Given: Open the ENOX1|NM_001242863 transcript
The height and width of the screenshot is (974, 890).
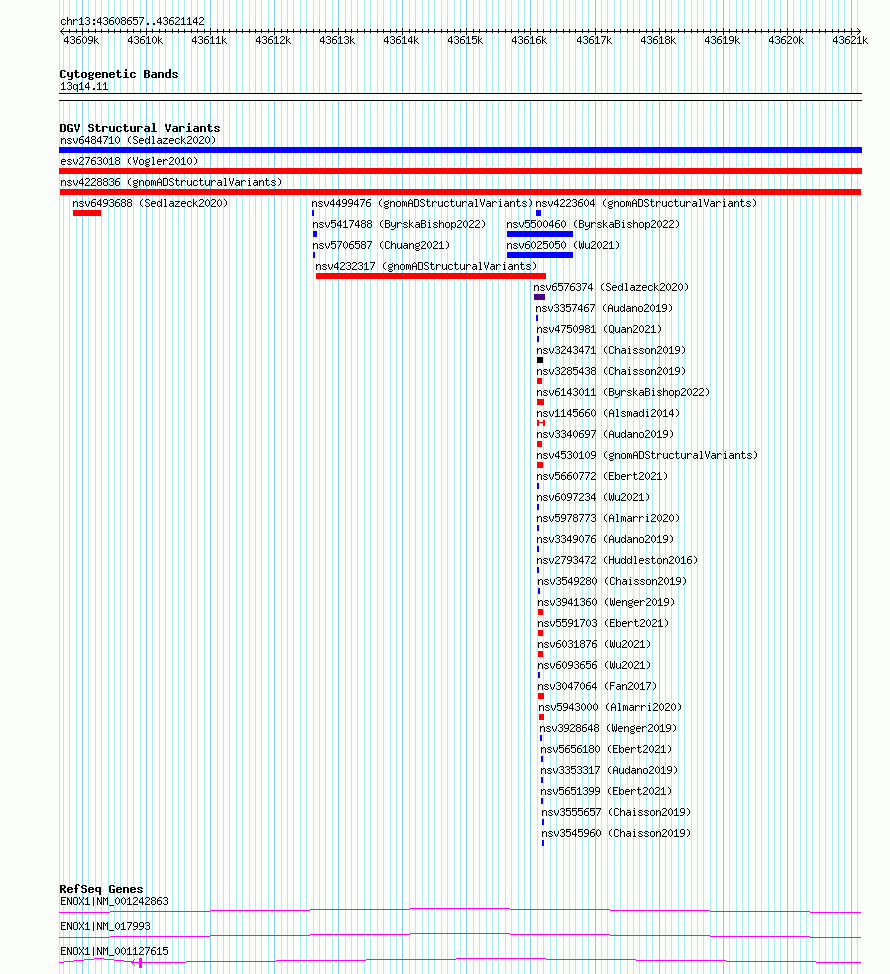Looking at the screenshot, I should click(114, 901).
